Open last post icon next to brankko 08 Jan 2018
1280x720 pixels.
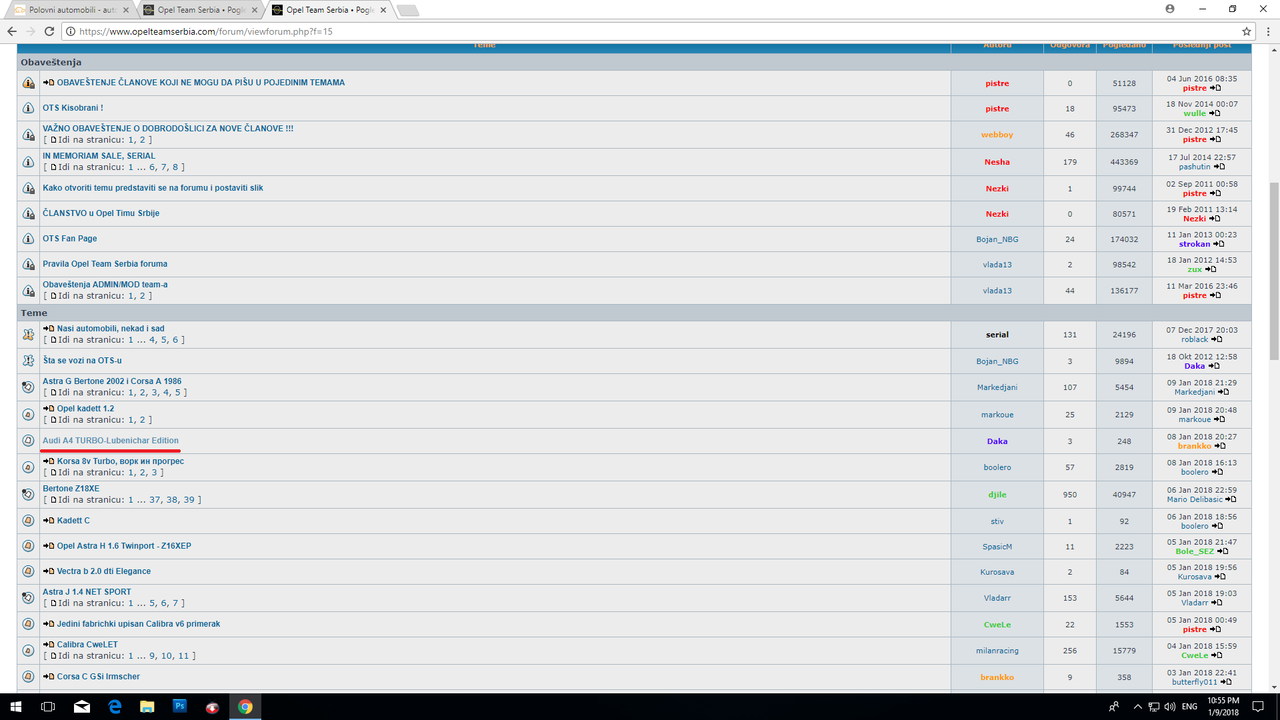click(x=1220, y=446)
